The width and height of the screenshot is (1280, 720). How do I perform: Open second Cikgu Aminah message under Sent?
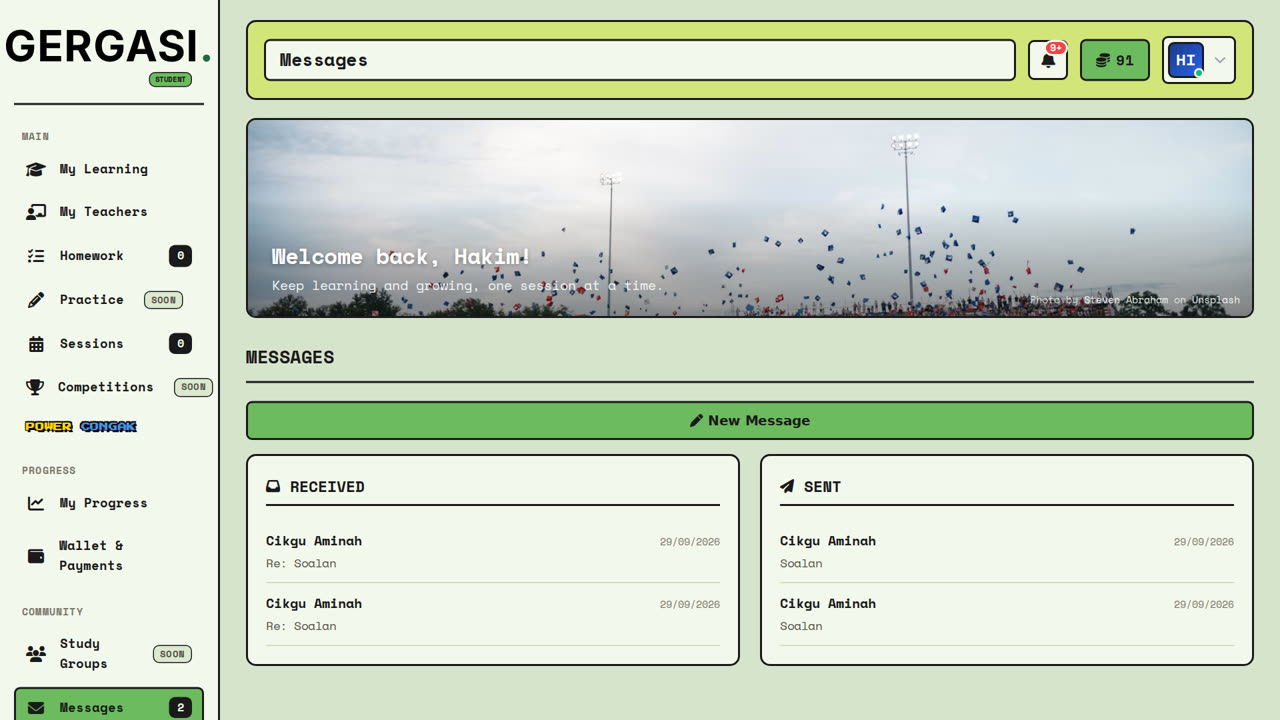point(1007,615)
